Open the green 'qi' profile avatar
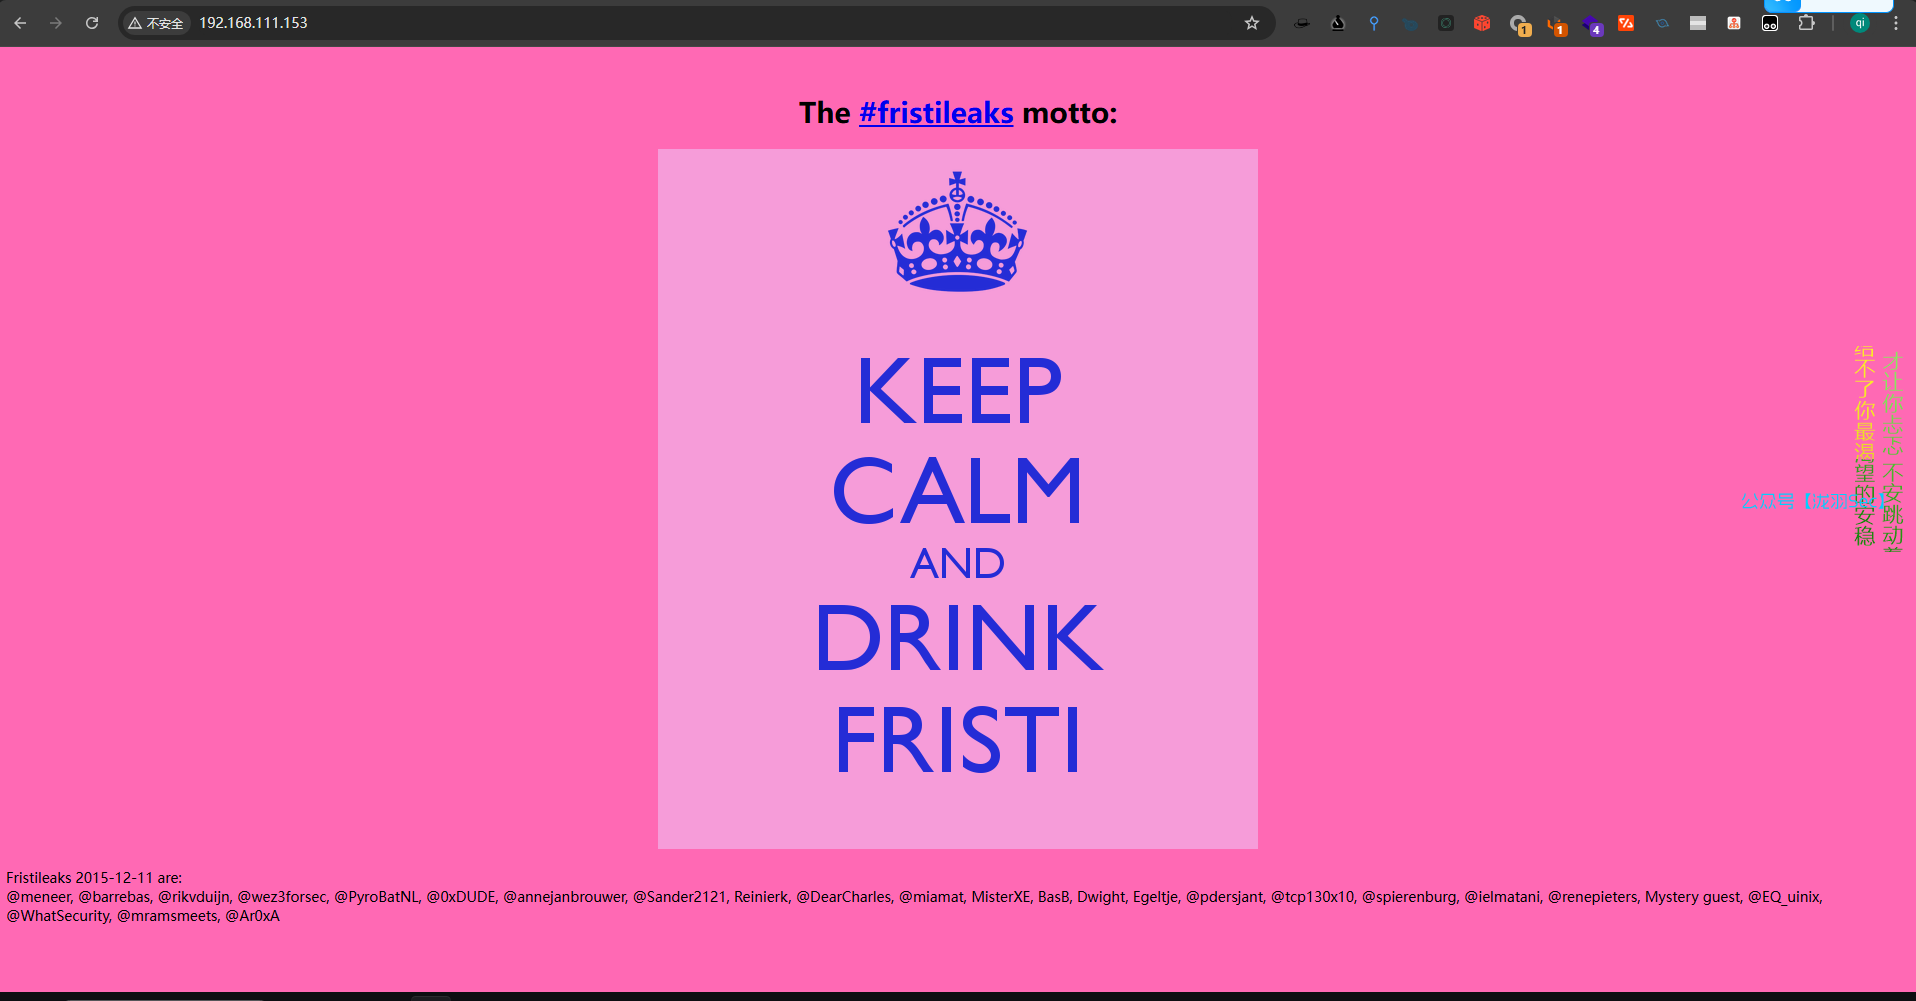 pyautogui.click(x=1860, y=23)
